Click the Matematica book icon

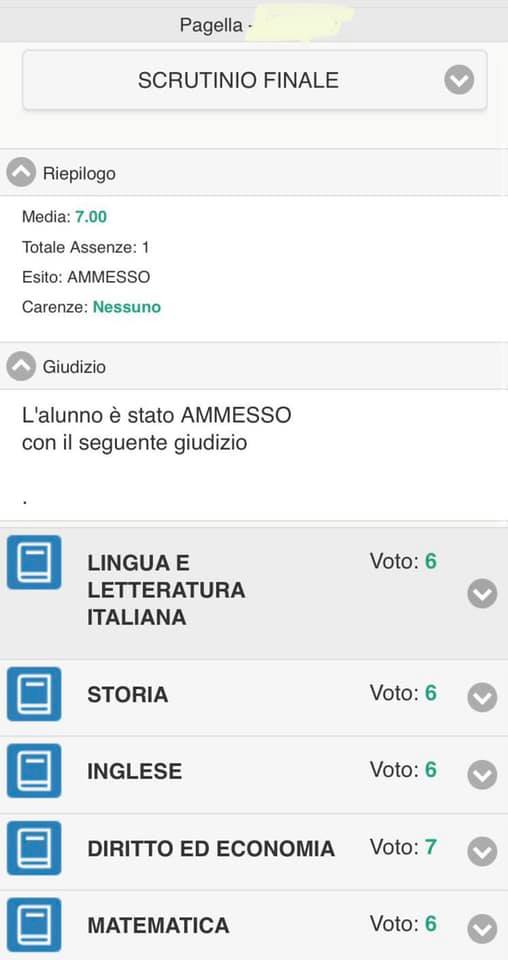tap(34, 924)
